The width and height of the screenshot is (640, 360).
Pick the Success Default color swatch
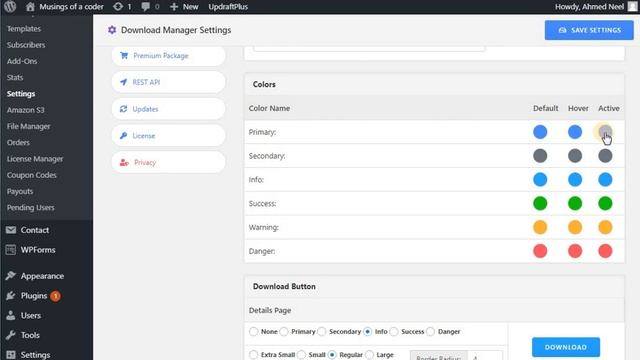coord(540,203)
